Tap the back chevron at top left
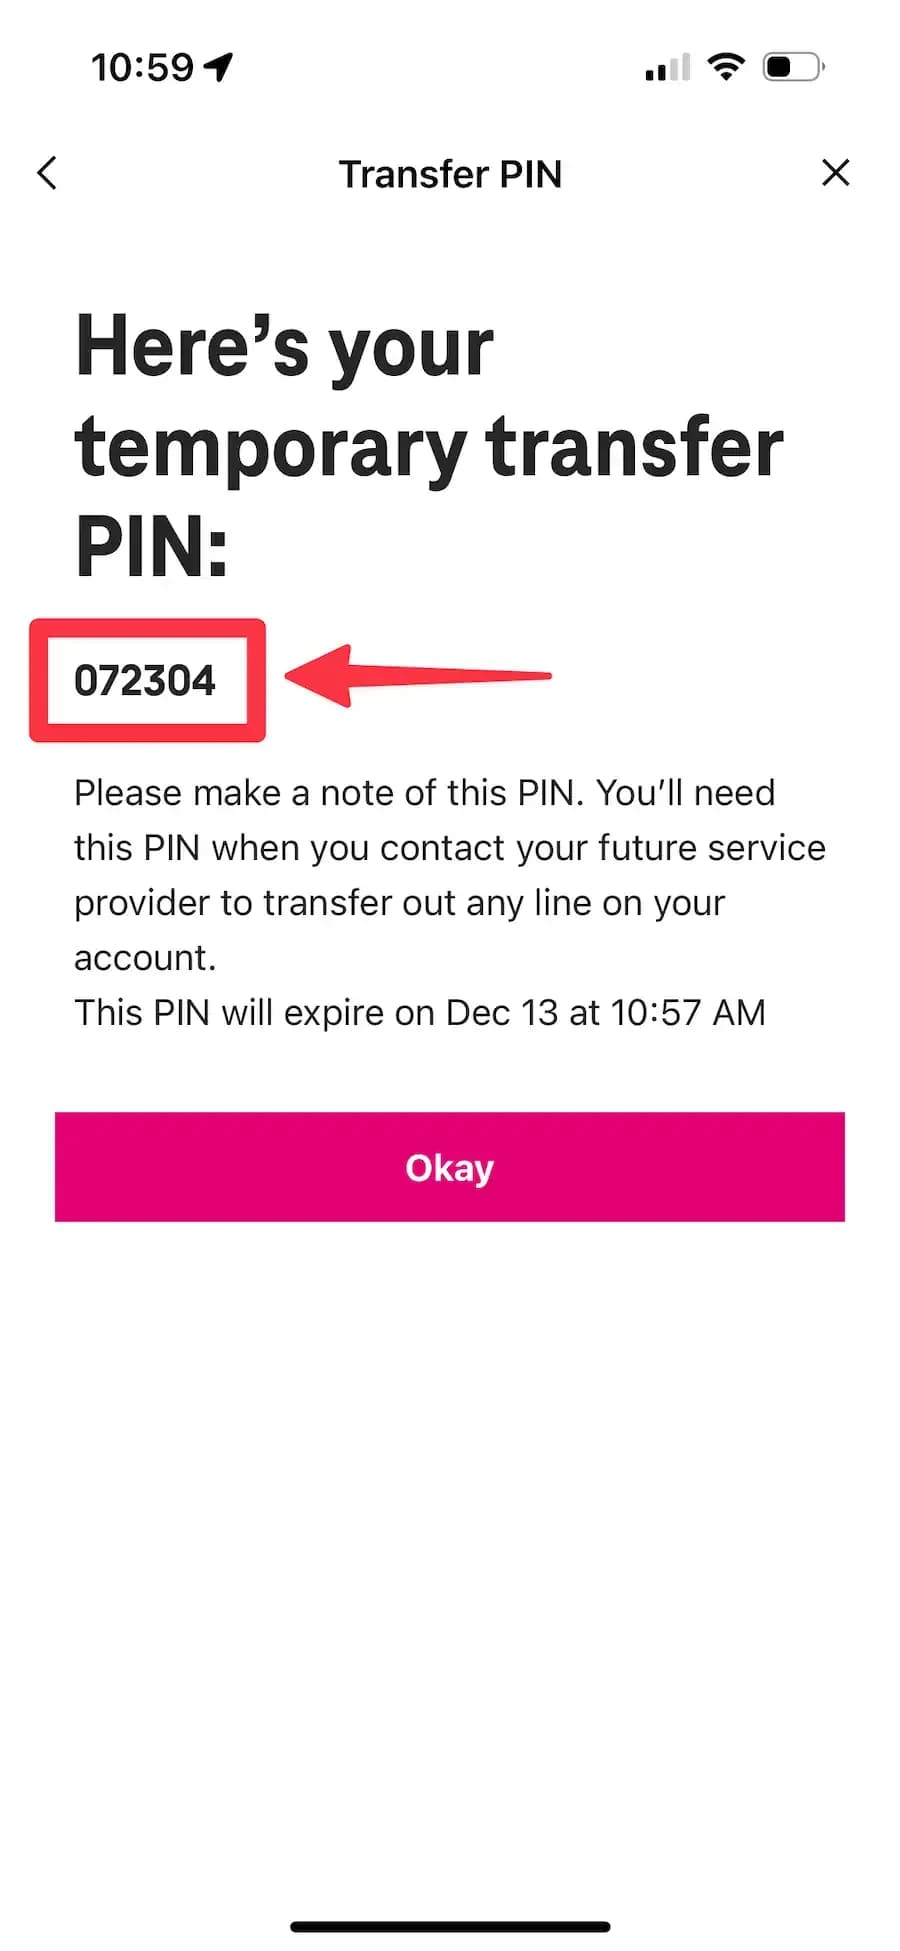 (x=46, y=172)
